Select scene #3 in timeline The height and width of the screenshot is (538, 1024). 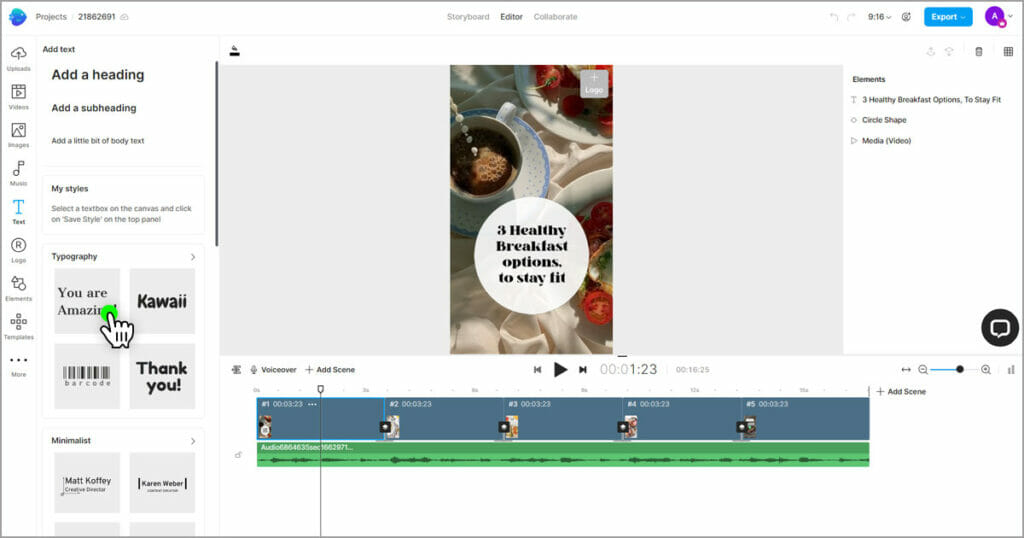click(x=563, y=419)
